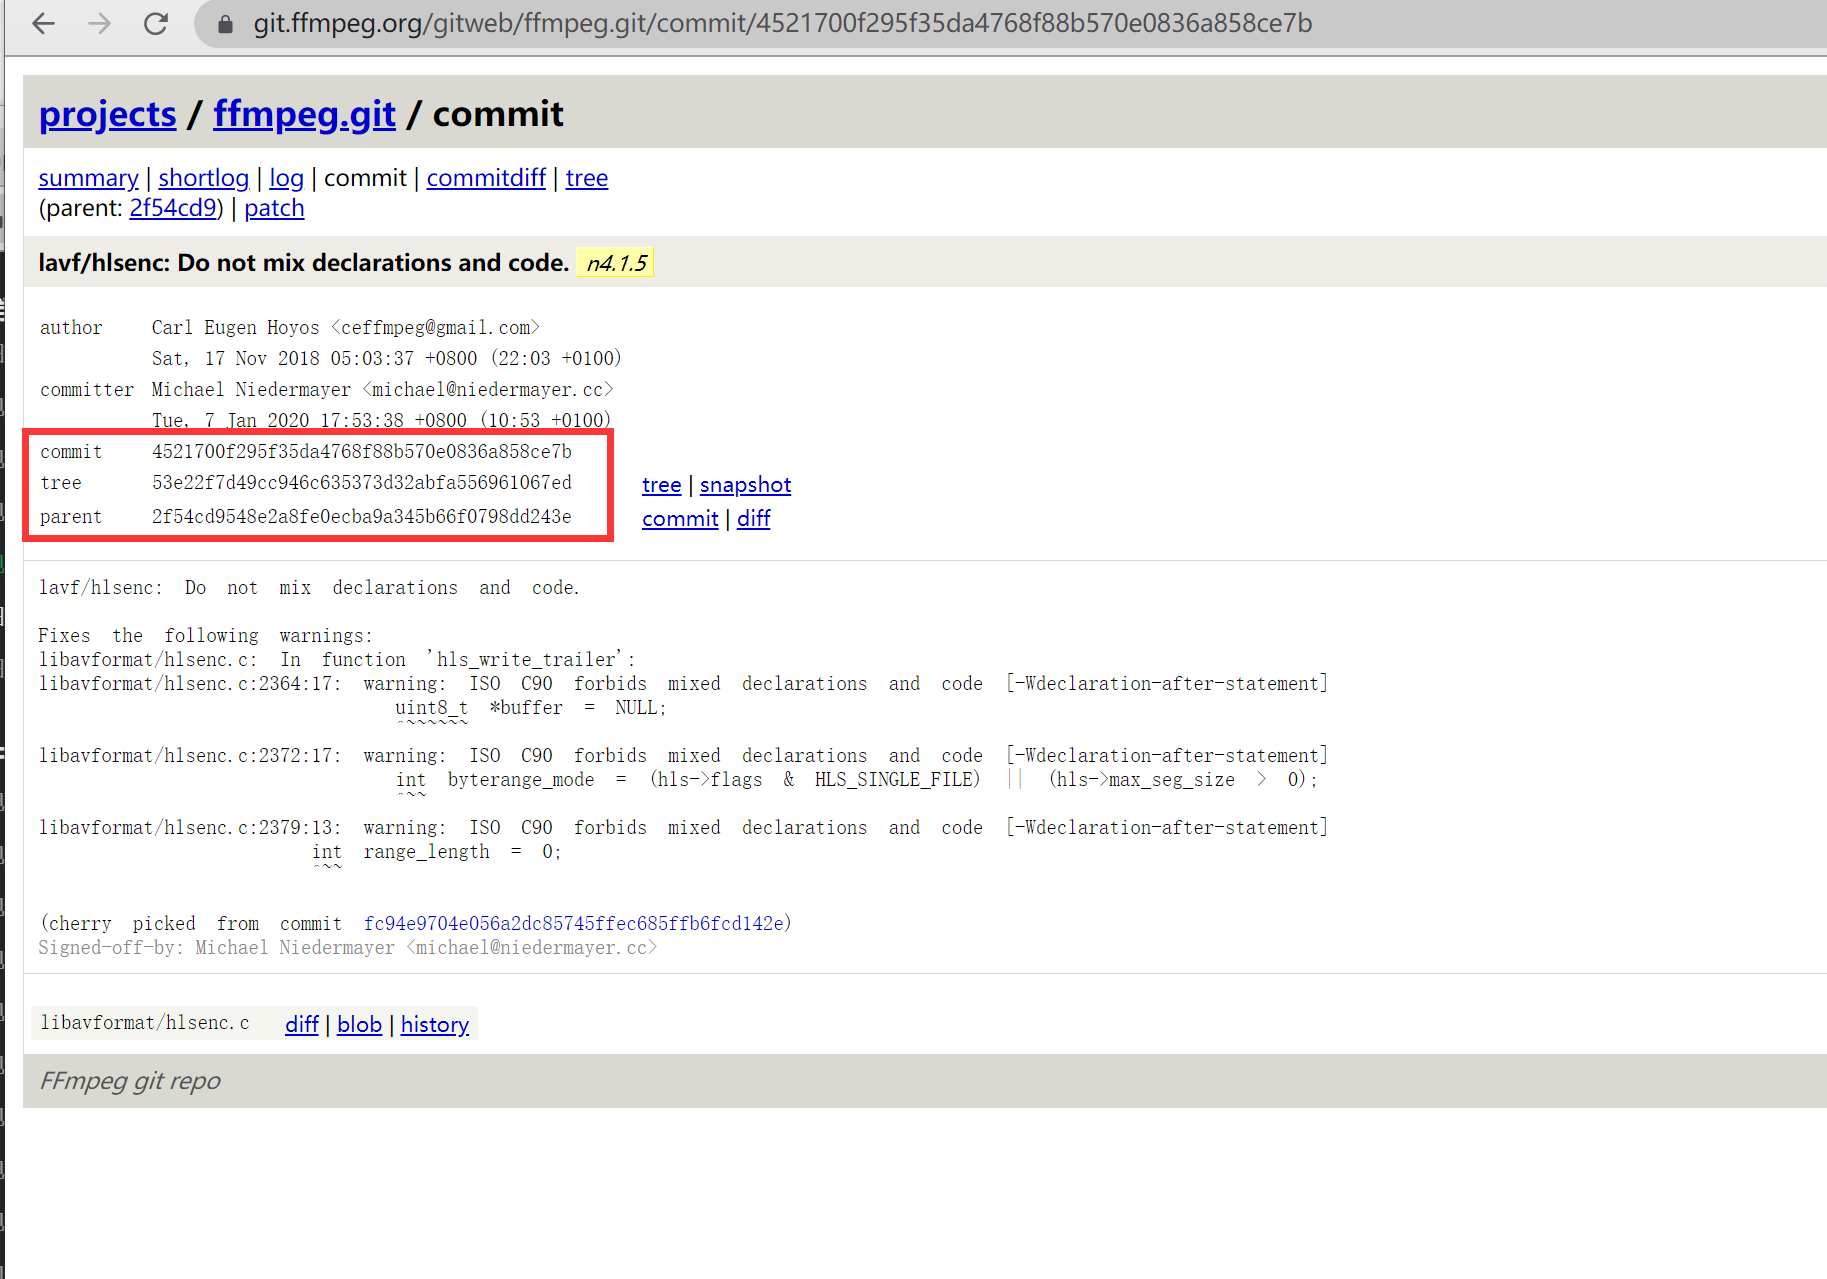The width and height of the screenshot is (1827, 1279).
Task: Click the commit title lavf/hlsenc heading
Action: [x=304, y=263]
